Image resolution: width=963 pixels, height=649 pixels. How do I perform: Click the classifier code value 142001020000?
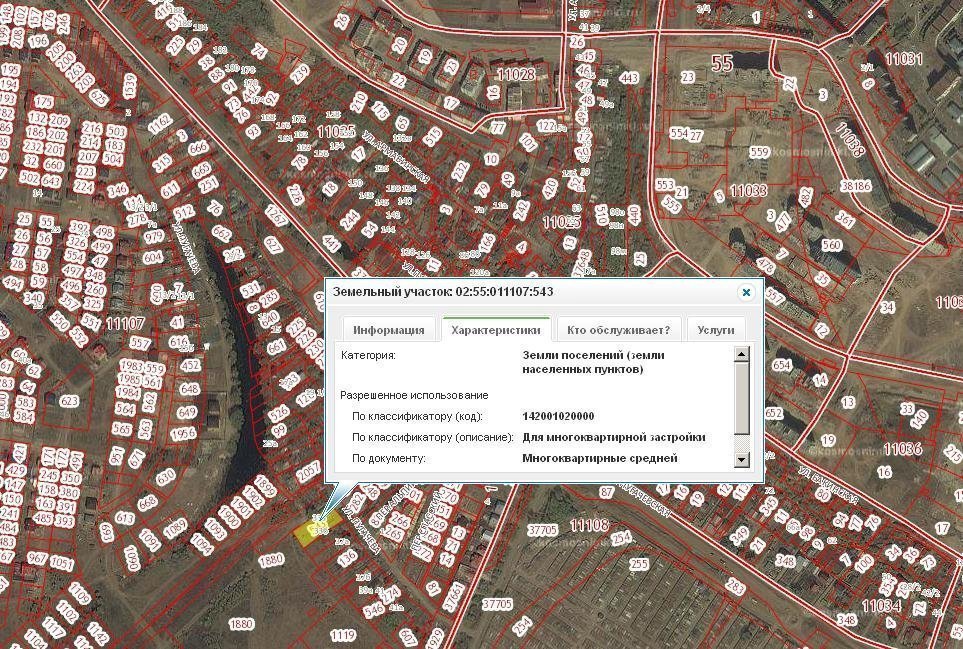pos(558,416)
